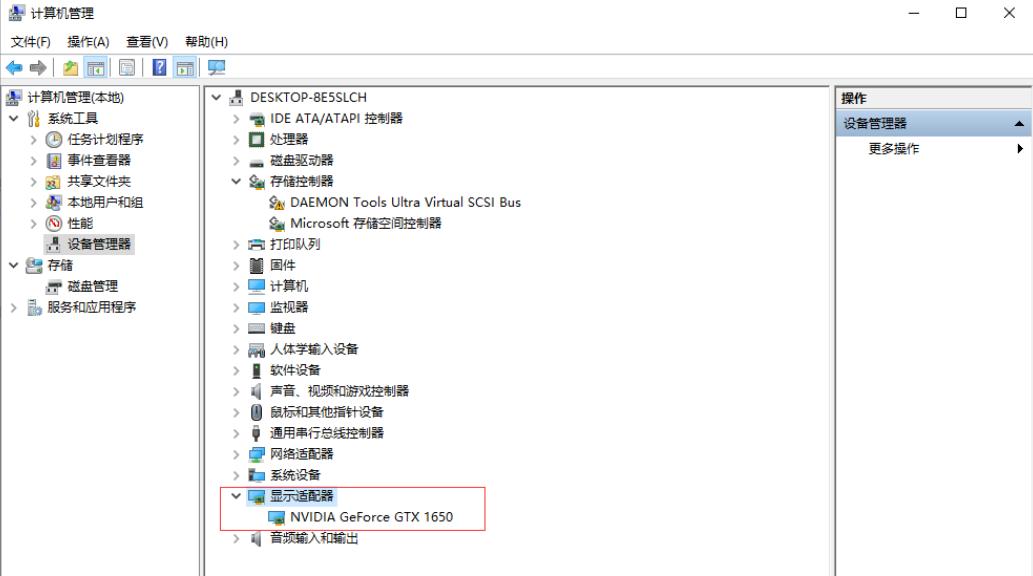Open the Help question mark icon
1033x576 pixels.
[159, 67]
